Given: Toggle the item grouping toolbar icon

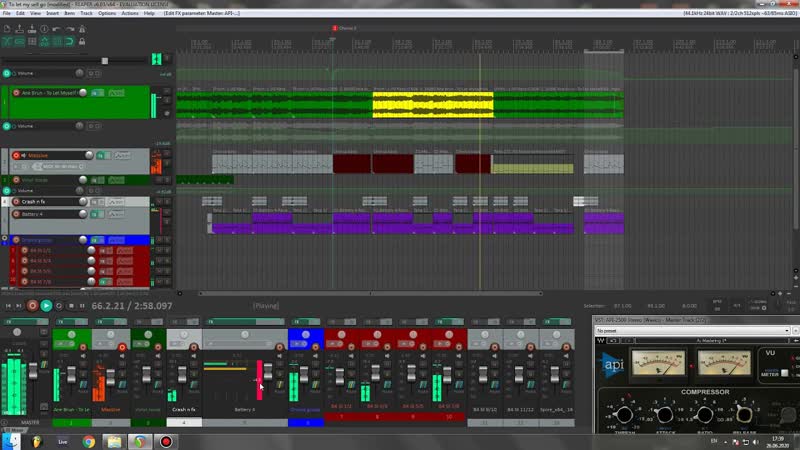Looking at the screenshot, I should [x=19, y=42].
